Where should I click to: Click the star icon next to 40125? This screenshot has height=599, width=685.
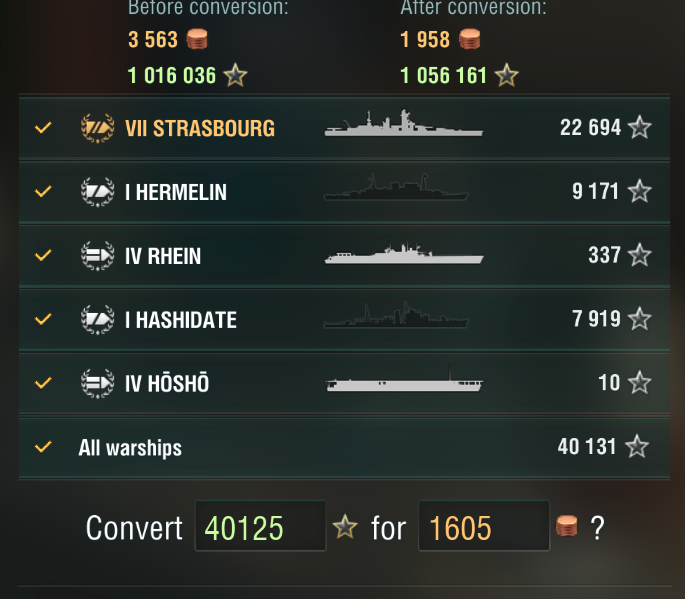click(x=345, y=527)
